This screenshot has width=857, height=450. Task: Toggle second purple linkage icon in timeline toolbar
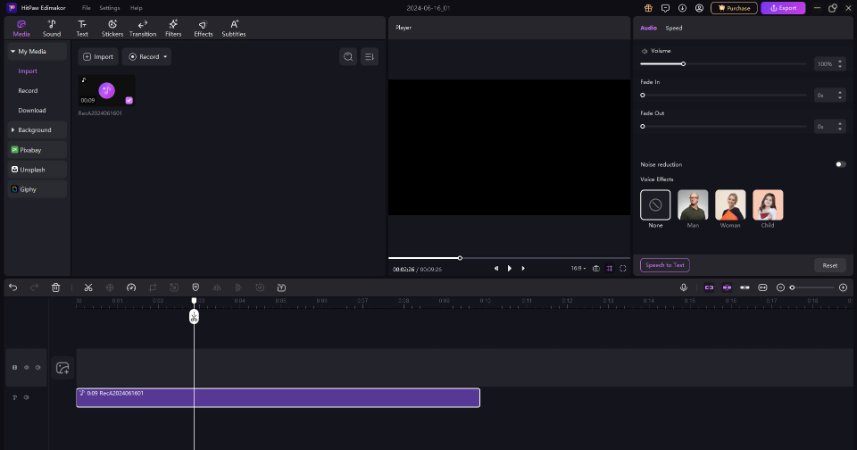tap(727, 288)
